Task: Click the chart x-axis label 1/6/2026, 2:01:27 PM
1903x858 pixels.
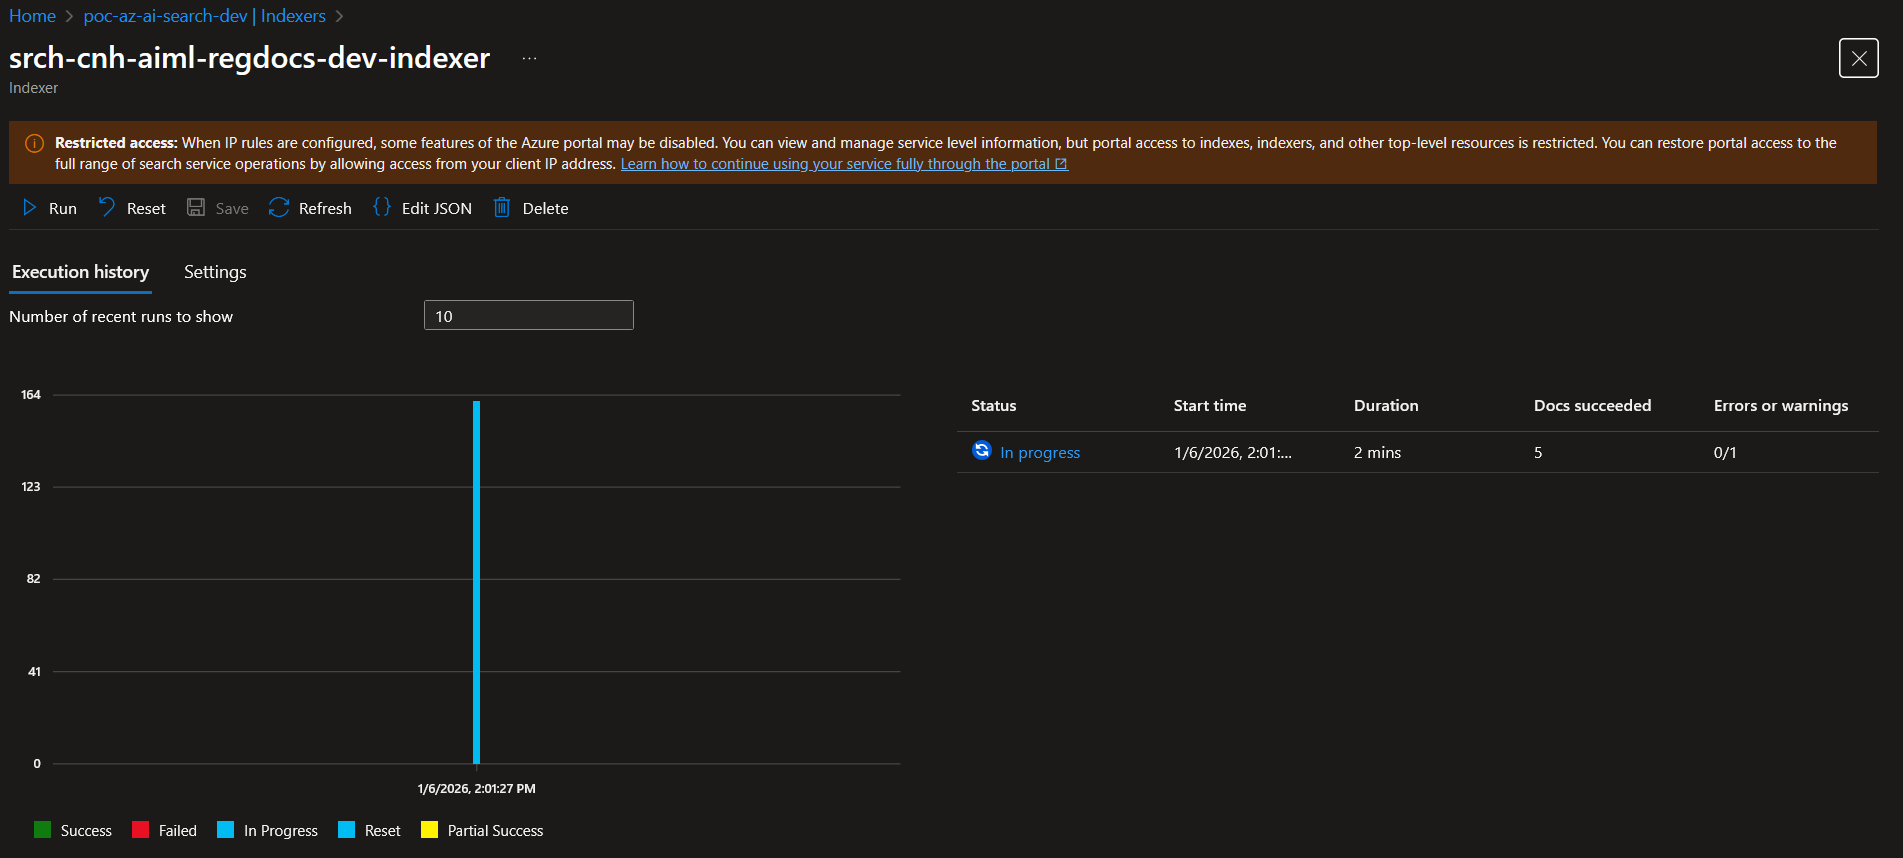Action: coord(476,789)
